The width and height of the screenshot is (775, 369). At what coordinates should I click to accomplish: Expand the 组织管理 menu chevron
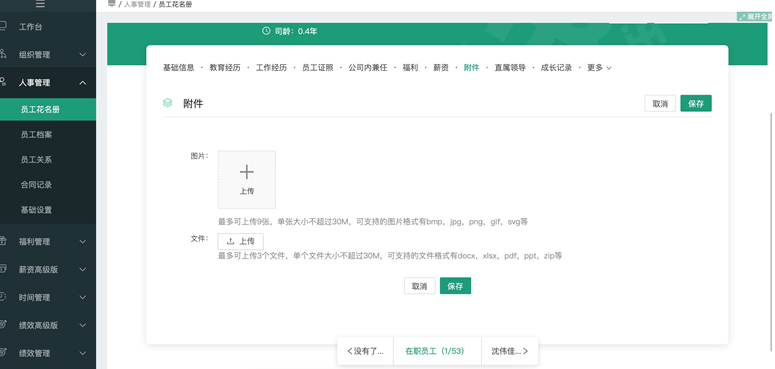point(83,55)
